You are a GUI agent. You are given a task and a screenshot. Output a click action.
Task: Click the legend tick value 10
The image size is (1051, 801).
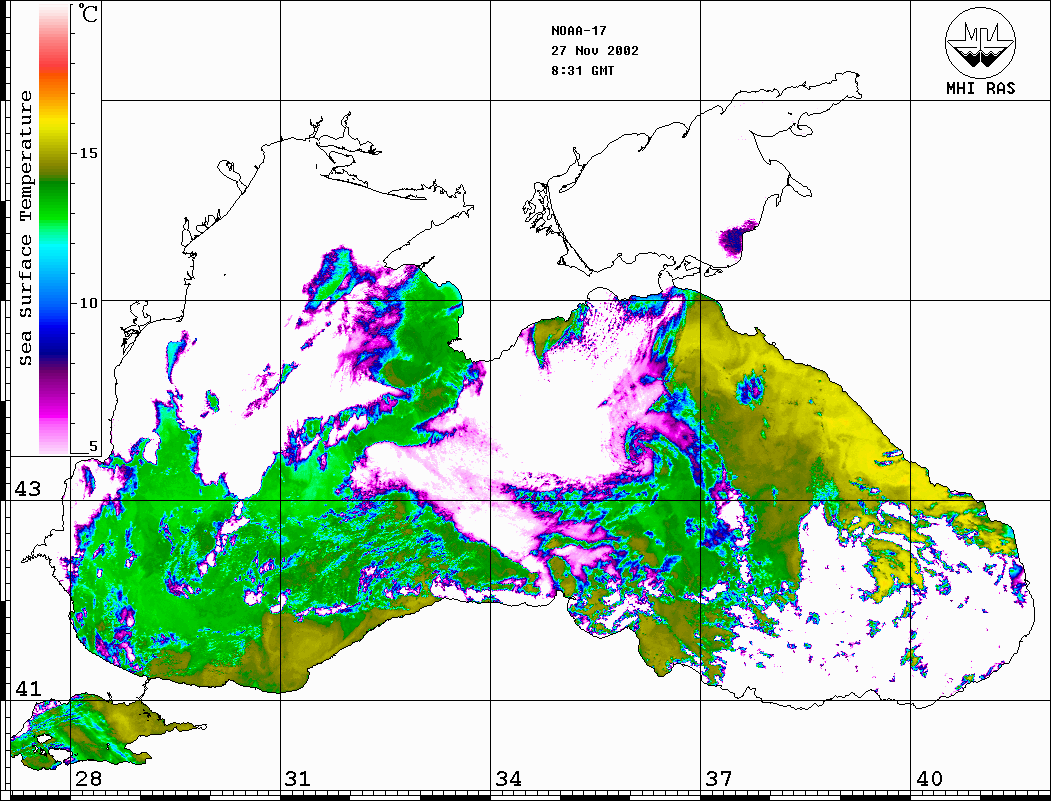pyautogui.click(x=88, y=304)
